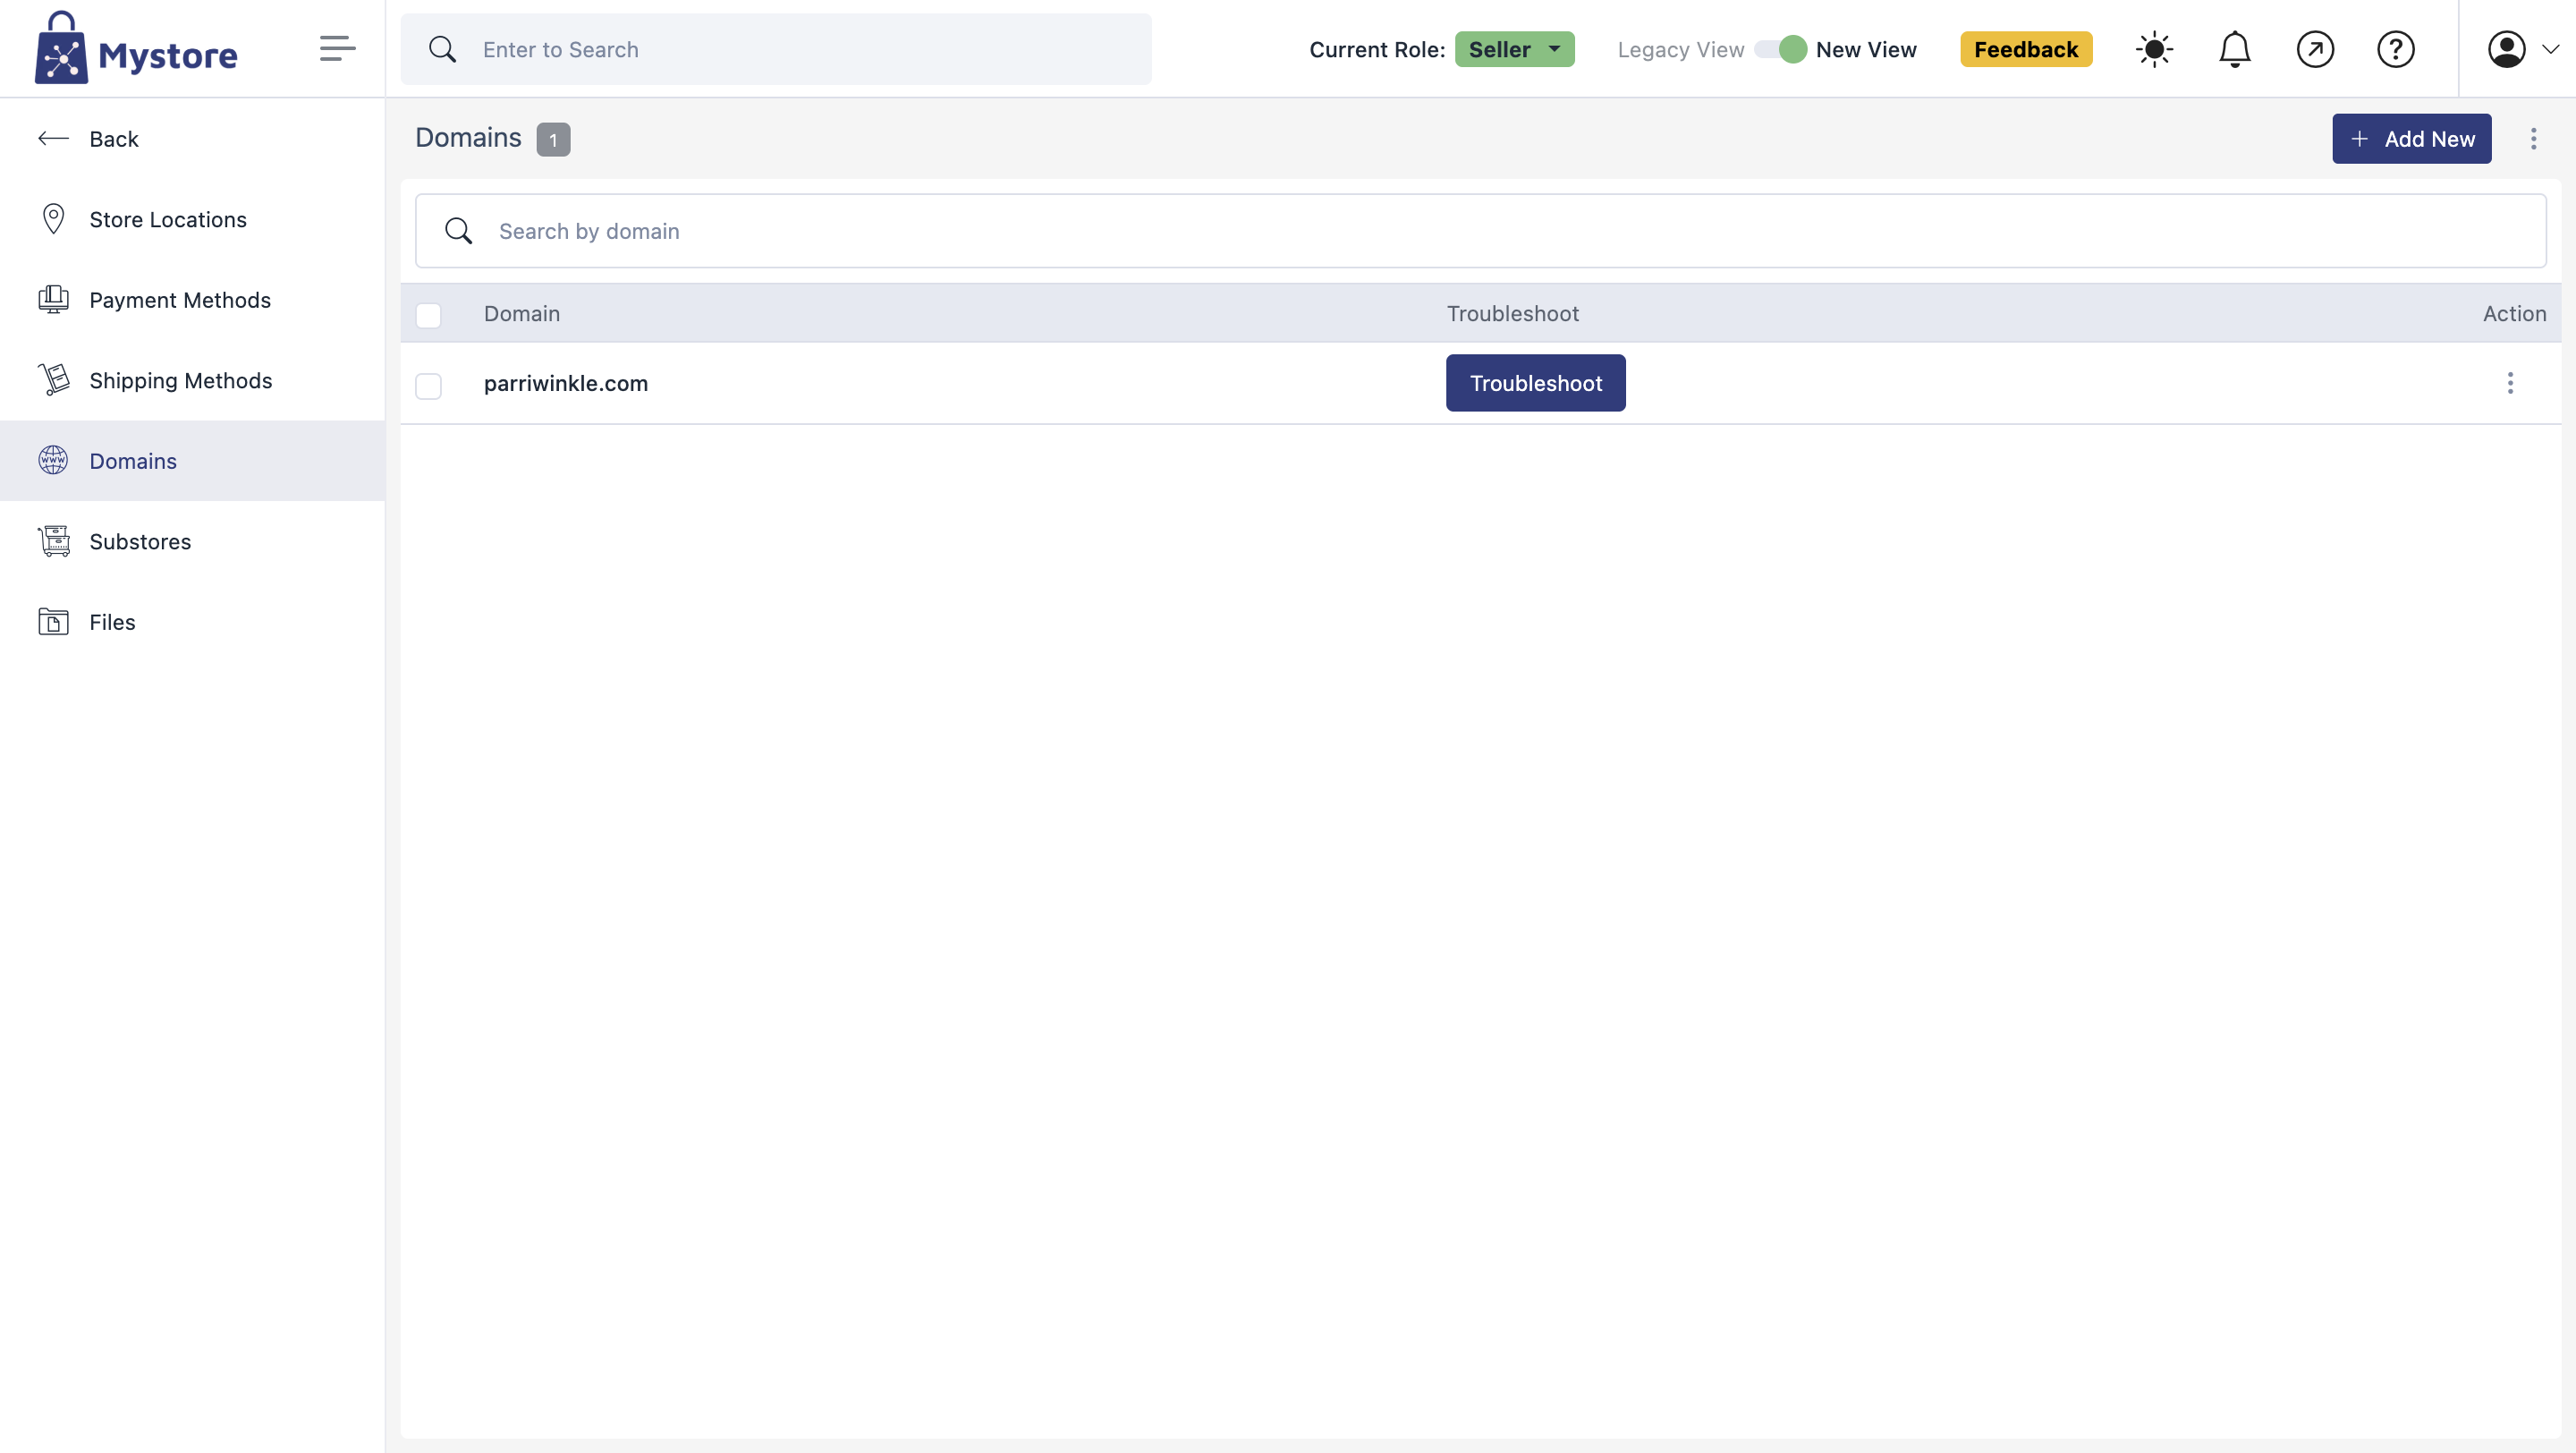This screenshot has width=2576, height=1453.
Task: Click the New View label
Action: [x=1866, y=49]
